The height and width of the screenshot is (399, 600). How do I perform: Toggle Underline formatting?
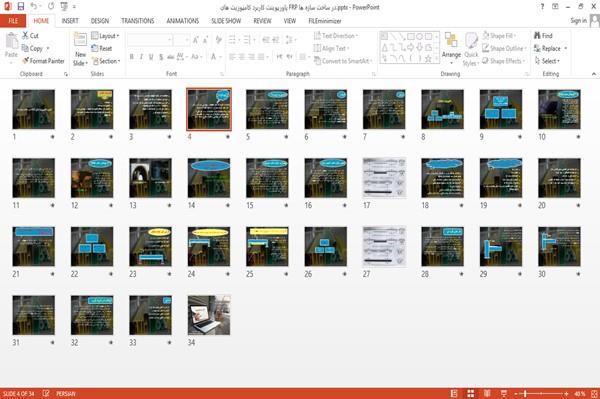pyautogui.click(x=151, y=57)
